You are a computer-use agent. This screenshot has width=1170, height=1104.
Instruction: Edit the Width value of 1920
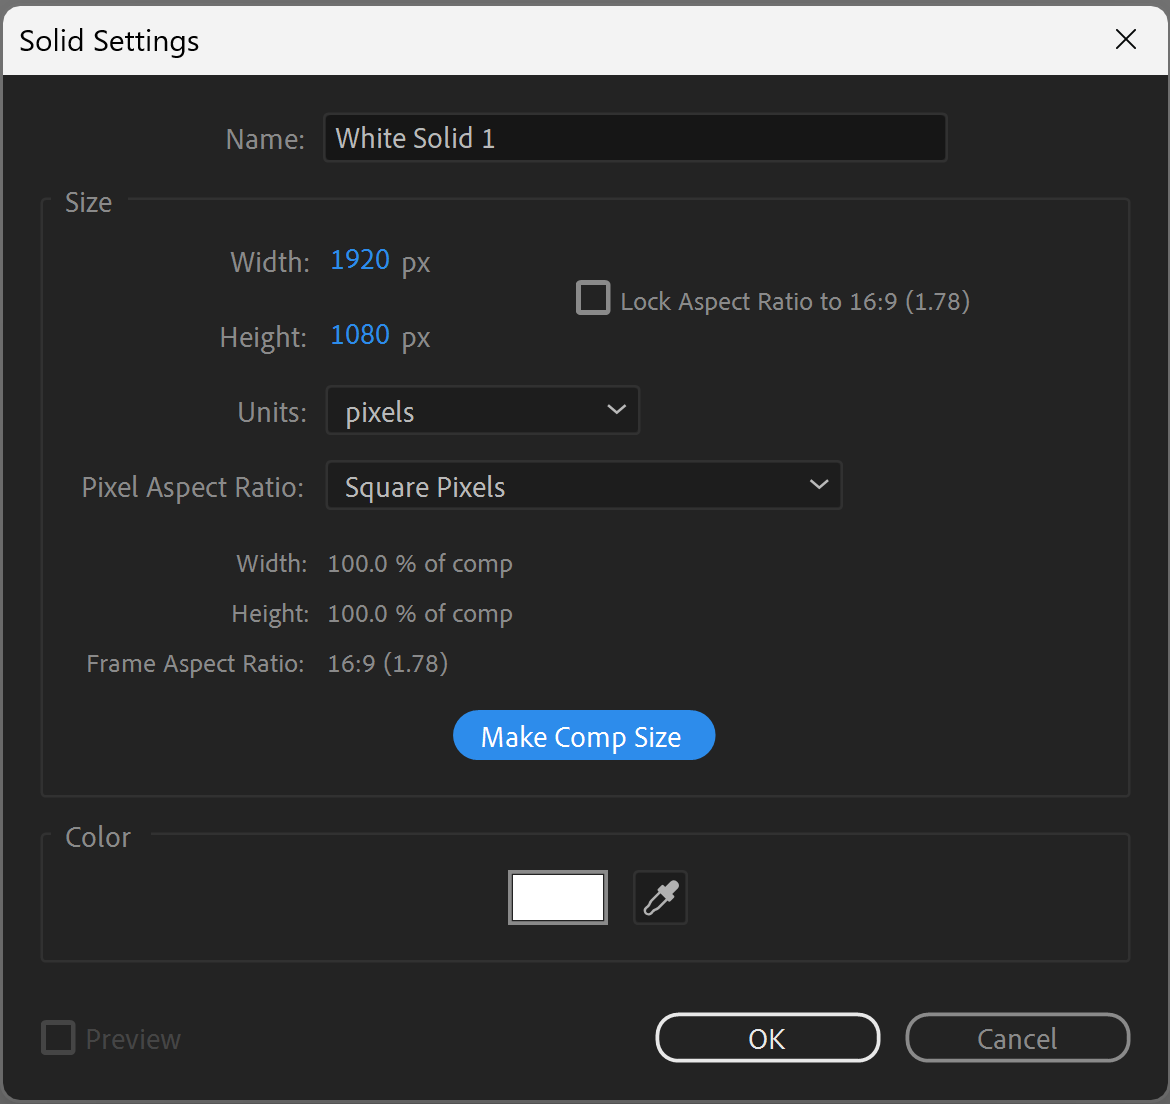[x=358, y=260]
